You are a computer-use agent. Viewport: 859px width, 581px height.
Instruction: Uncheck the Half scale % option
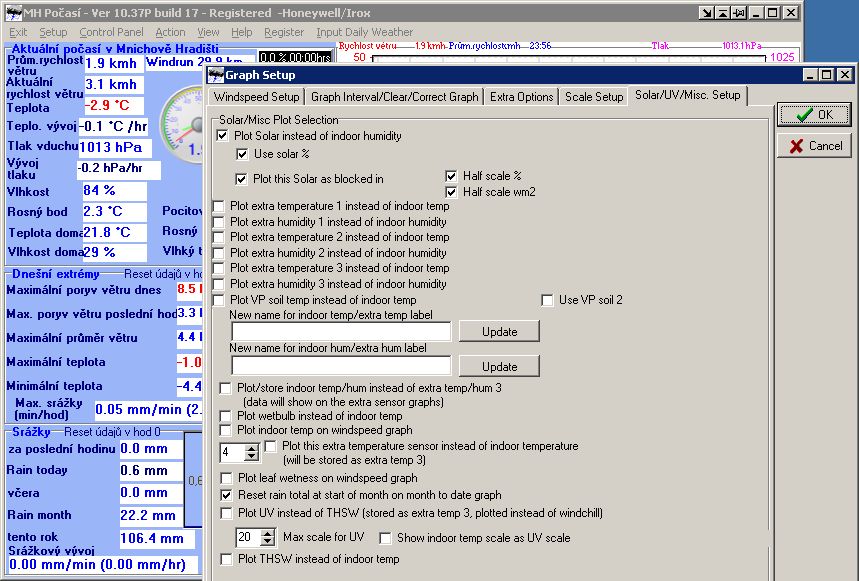click(451, 176)
